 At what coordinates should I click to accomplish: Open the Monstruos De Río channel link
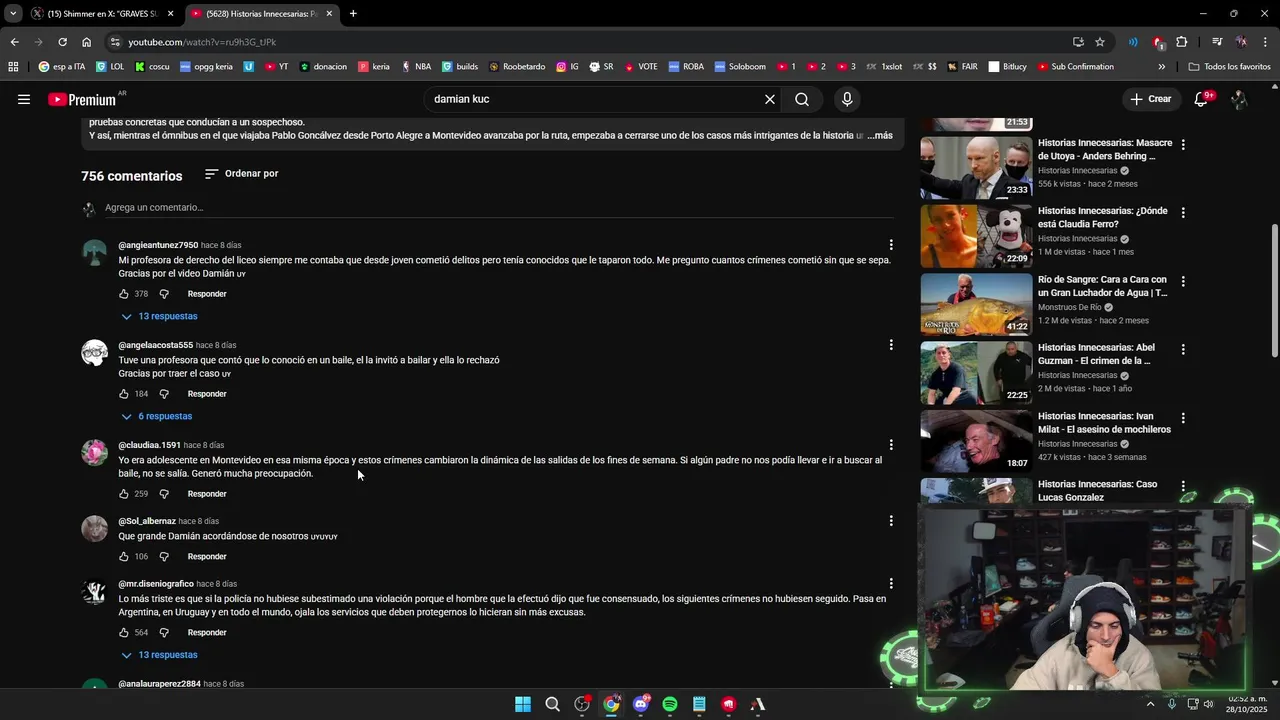tap(1069, 307)
